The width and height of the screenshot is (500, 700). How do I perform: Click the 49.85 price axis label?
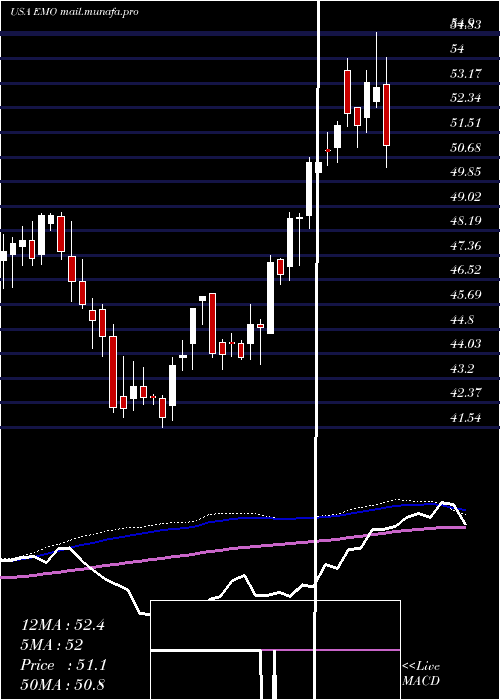pos(466,172)
